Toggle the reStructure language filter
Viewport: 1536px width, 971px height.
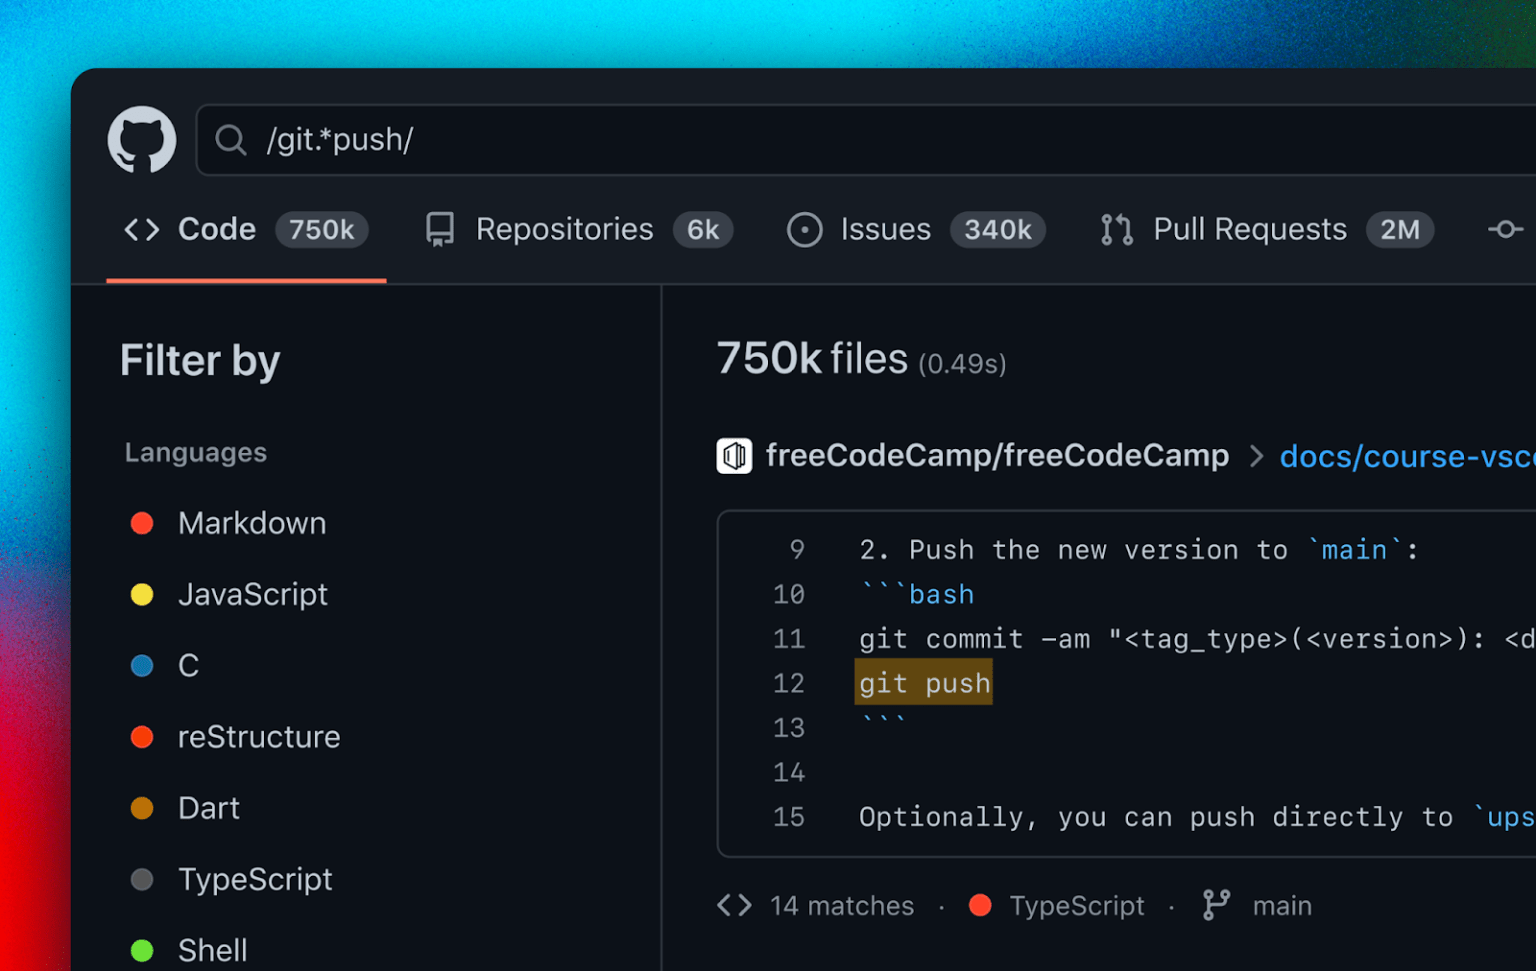pyautogui.click(x=259, y=737)
